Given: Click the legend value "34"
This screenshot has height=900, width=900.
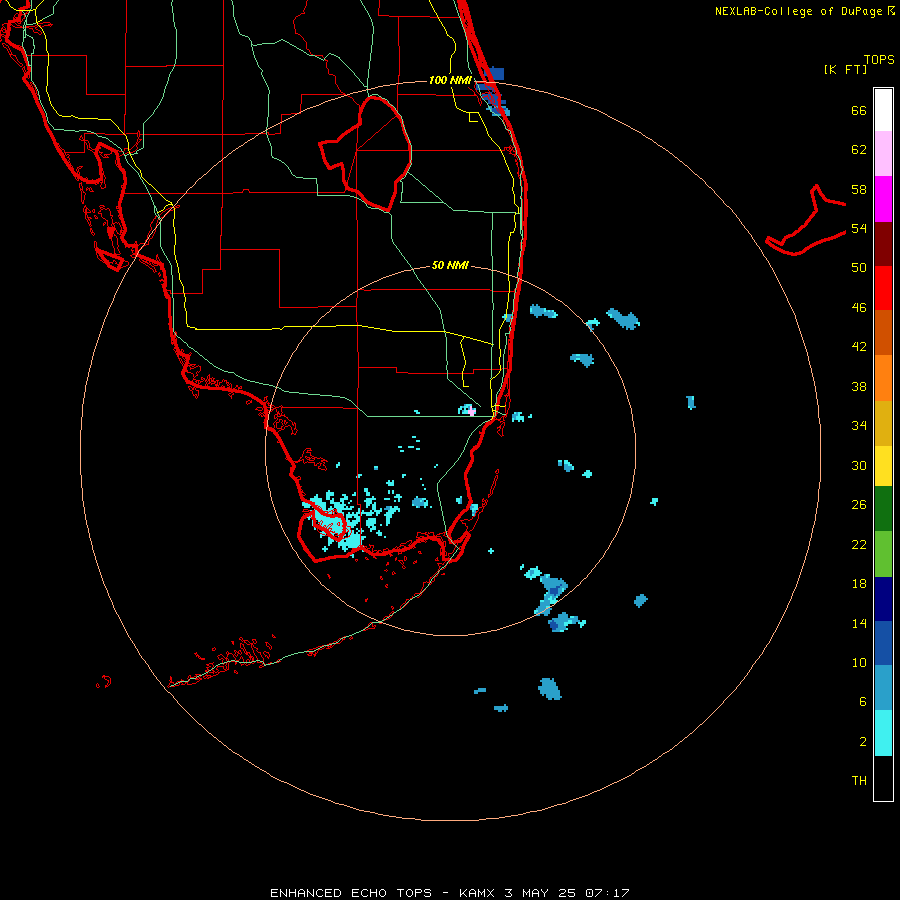Looking at the screenshot, I should pos(859,426).
